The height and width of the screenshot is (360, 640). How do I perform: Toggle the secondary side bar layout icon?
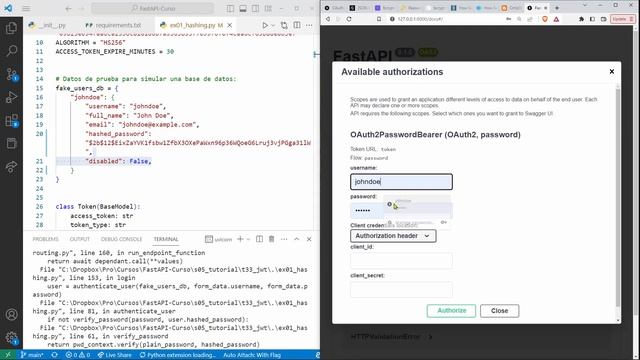click(256, 8)
